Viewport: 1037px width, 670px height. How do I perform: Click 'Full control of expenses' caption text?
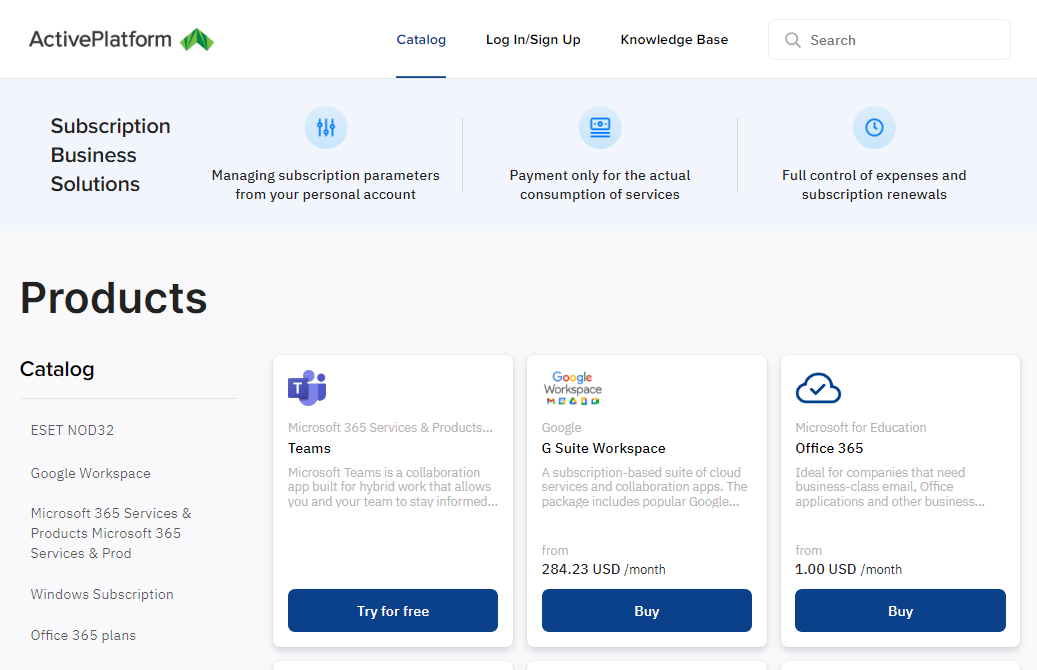pos(874,185)
